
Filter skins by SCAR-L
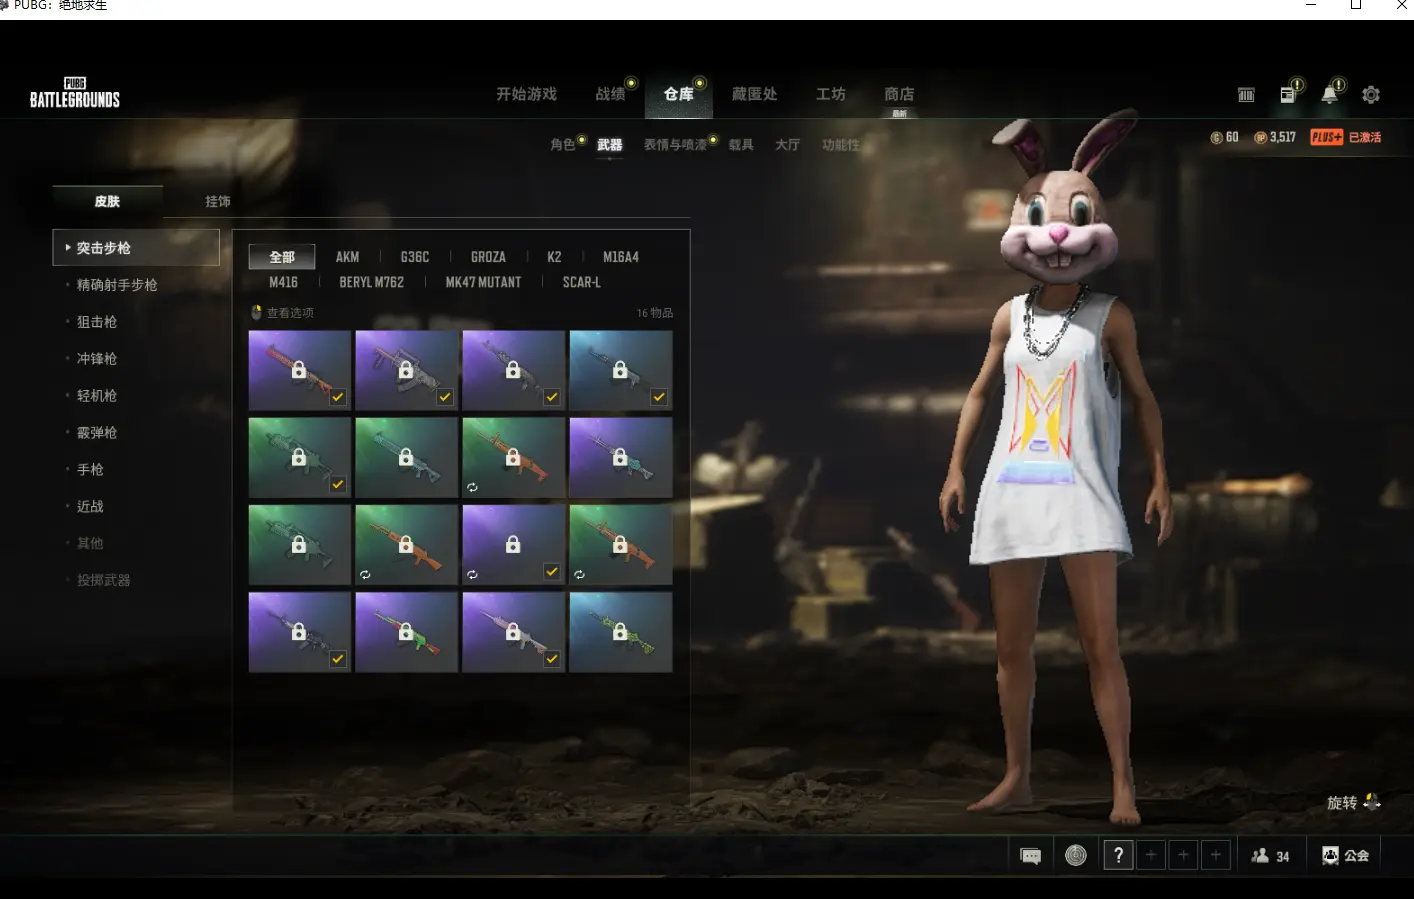582,283
